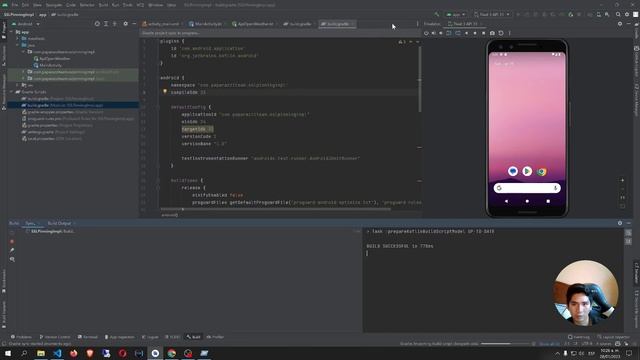Tap the Google search bar on emulator
Screen dimensions: 640x360
tap(527, 188)
